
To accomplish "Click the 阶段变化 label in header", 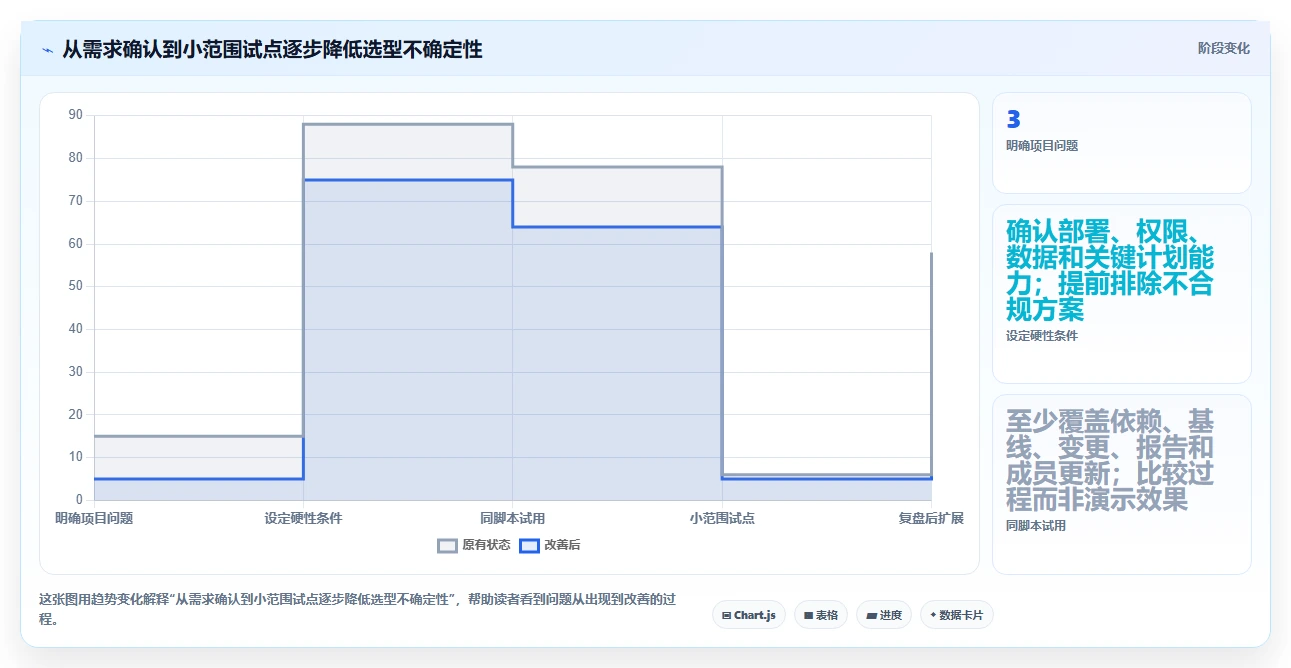I will pos(1224,48).
